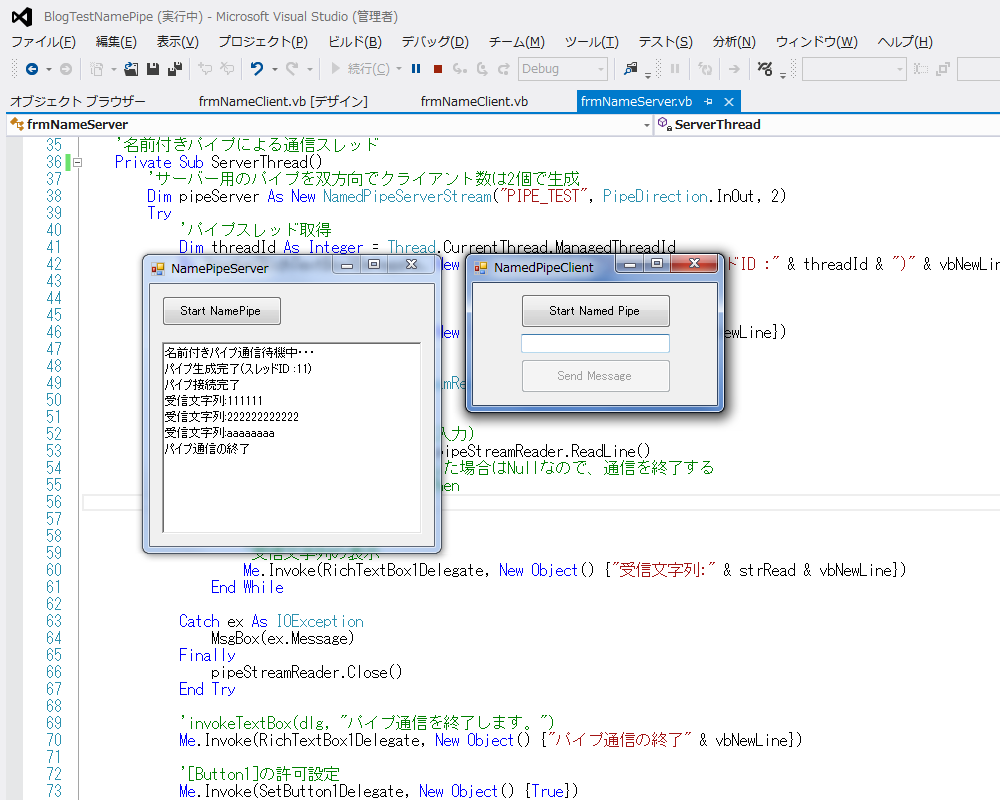Open toolbar overflow options after Find icon
Viewport: 1000px width, 800px height.
coord(648,75)
